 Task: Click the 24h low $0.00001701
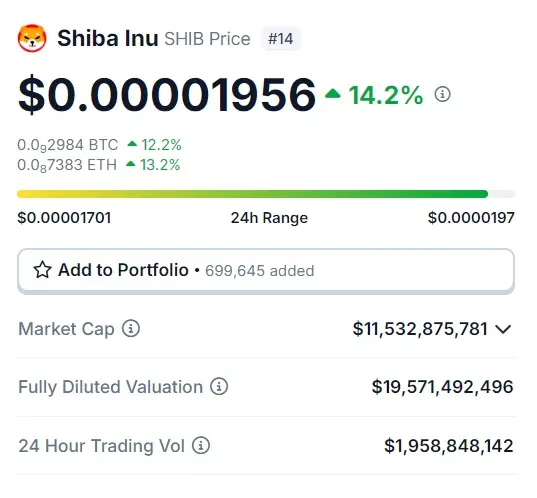[64, 218]
